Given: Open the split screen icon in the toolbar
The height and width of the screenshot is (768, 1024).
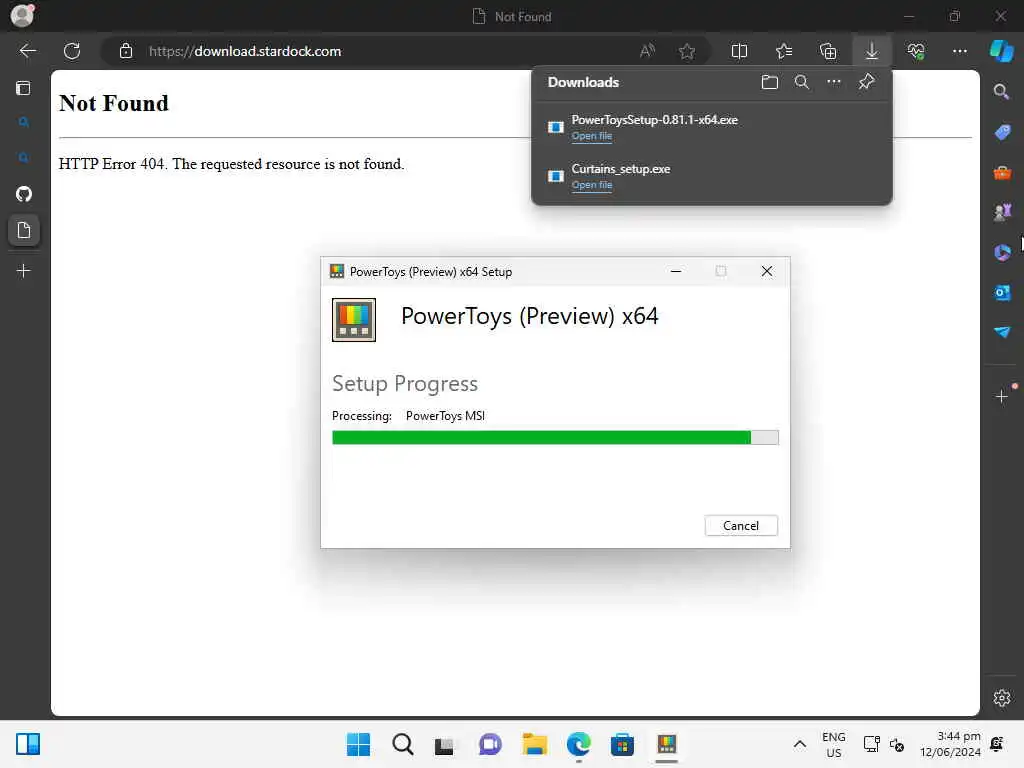Looking at the screenshot, I should (739, 51).
